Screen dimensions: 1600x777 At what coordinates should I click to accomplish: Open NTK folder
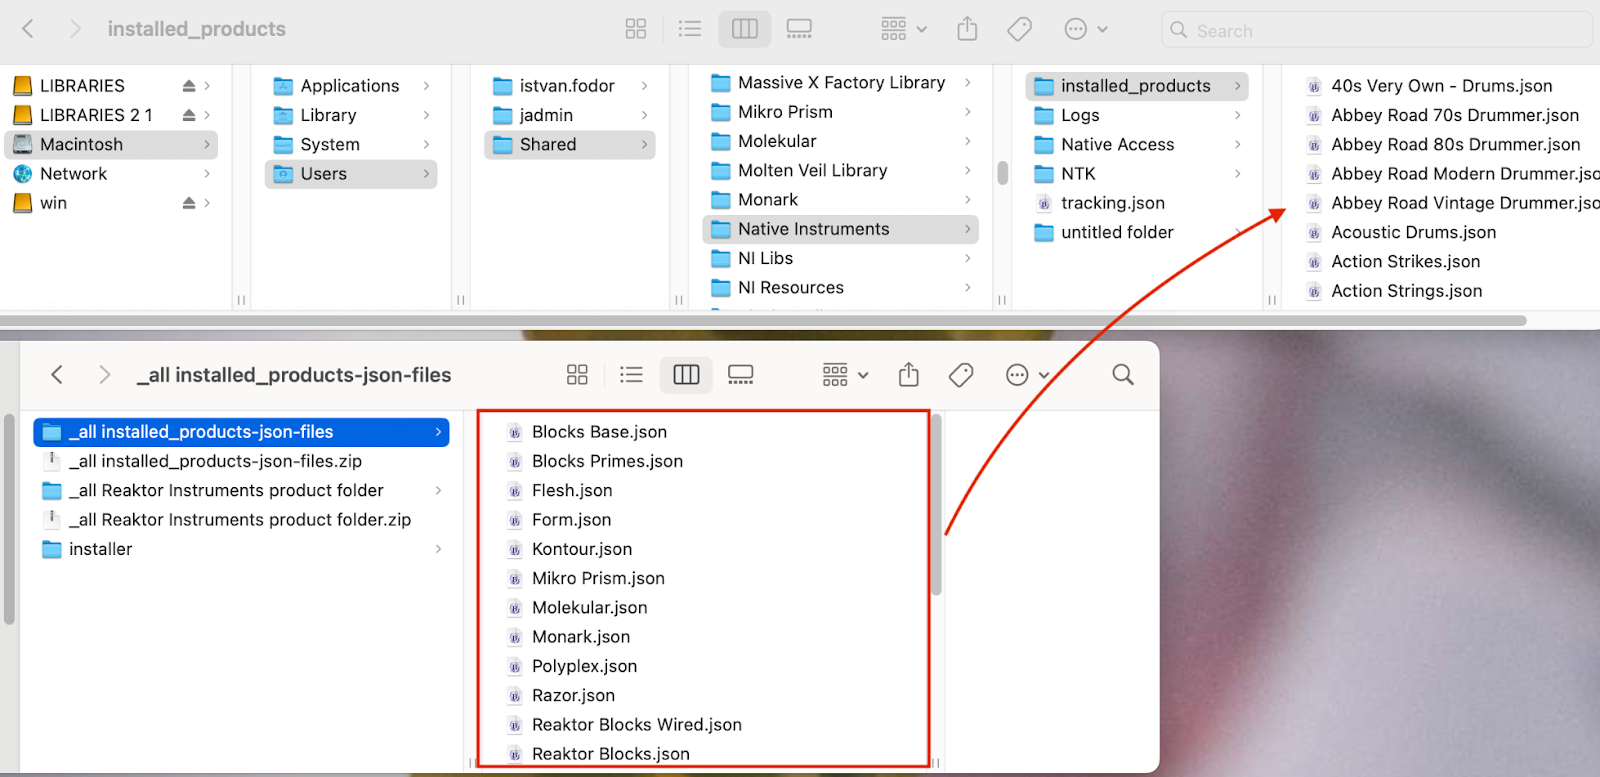[x=1137, y=174]
